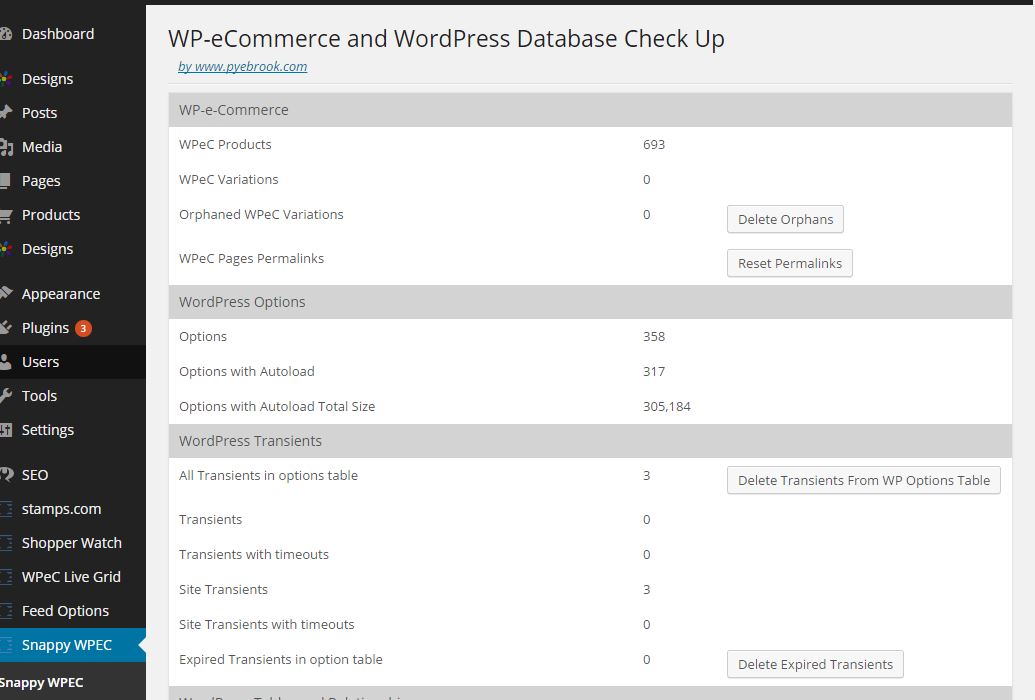Open WPeC Live Grid menu item
1035x700 pixels.
click(x=71, y=577)
